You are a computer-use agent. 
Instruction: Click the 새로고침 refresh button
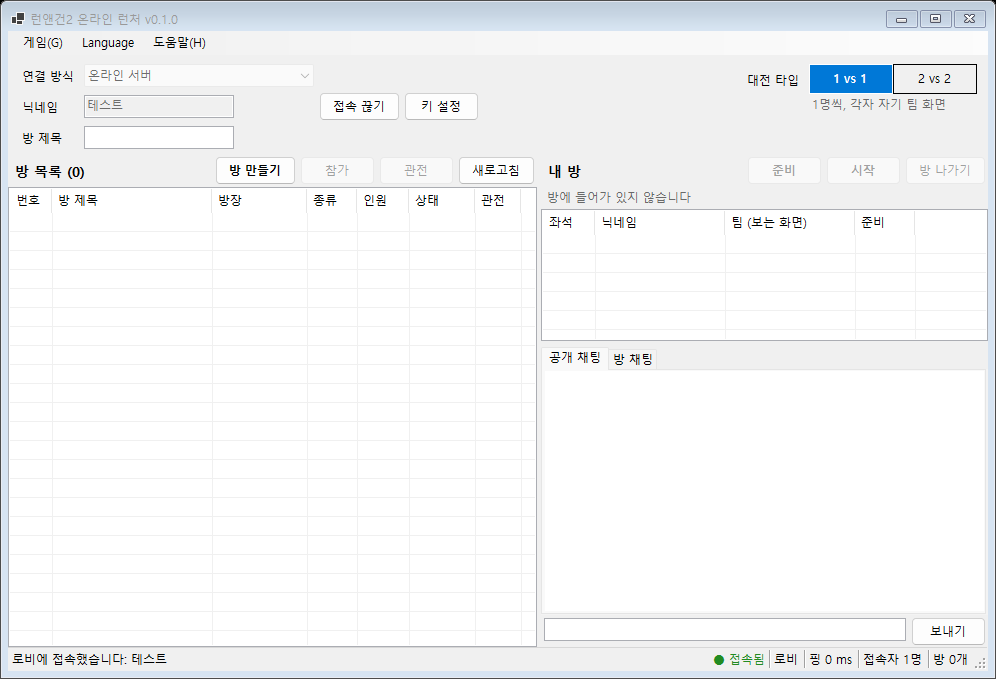pos(496,170)
